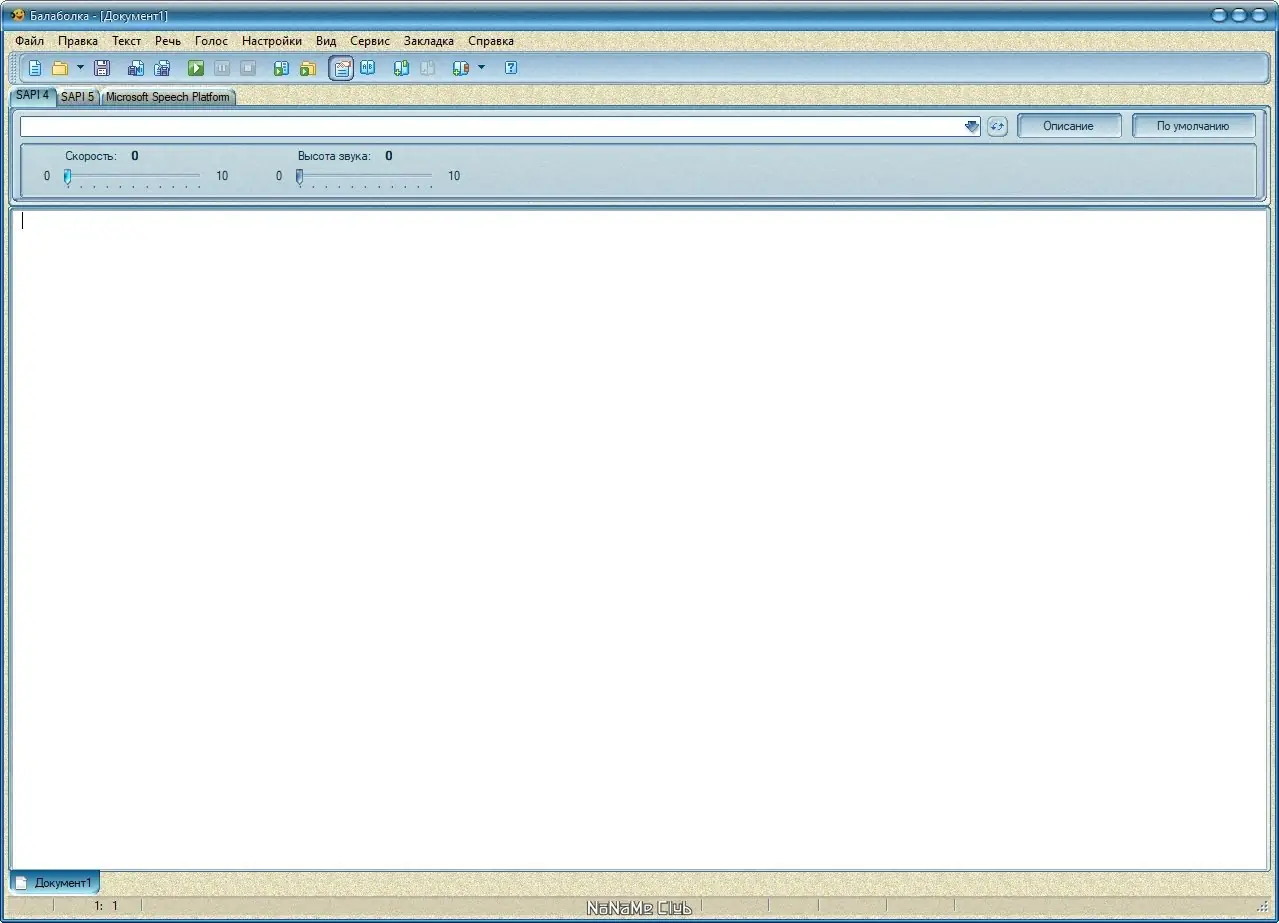Save document using the floppy disk icon

point(102,68)
